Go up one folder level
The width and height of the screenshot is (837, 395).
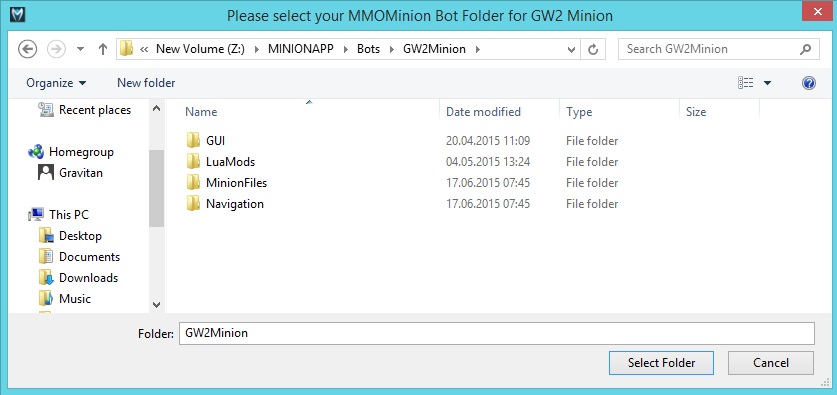click(x=103, y=50)
